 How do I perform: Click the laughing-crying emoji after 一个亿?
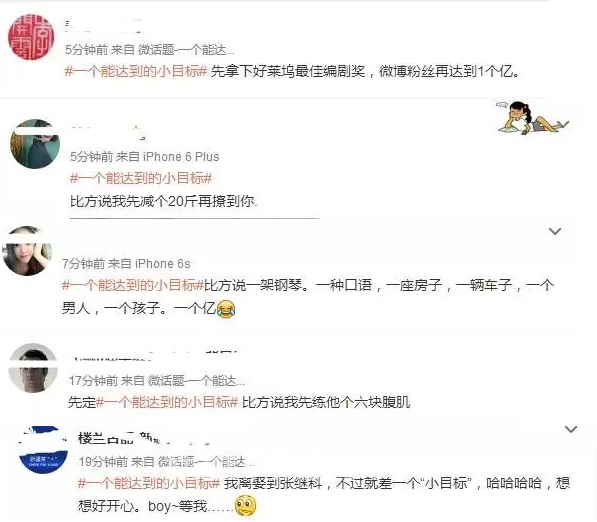coord(226,309)
